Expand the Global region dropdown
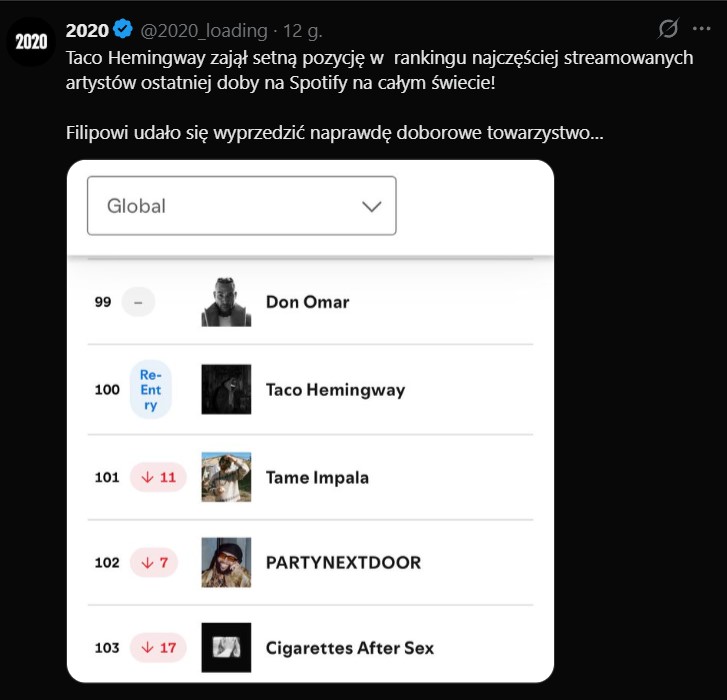 click(x=241, y=206)
